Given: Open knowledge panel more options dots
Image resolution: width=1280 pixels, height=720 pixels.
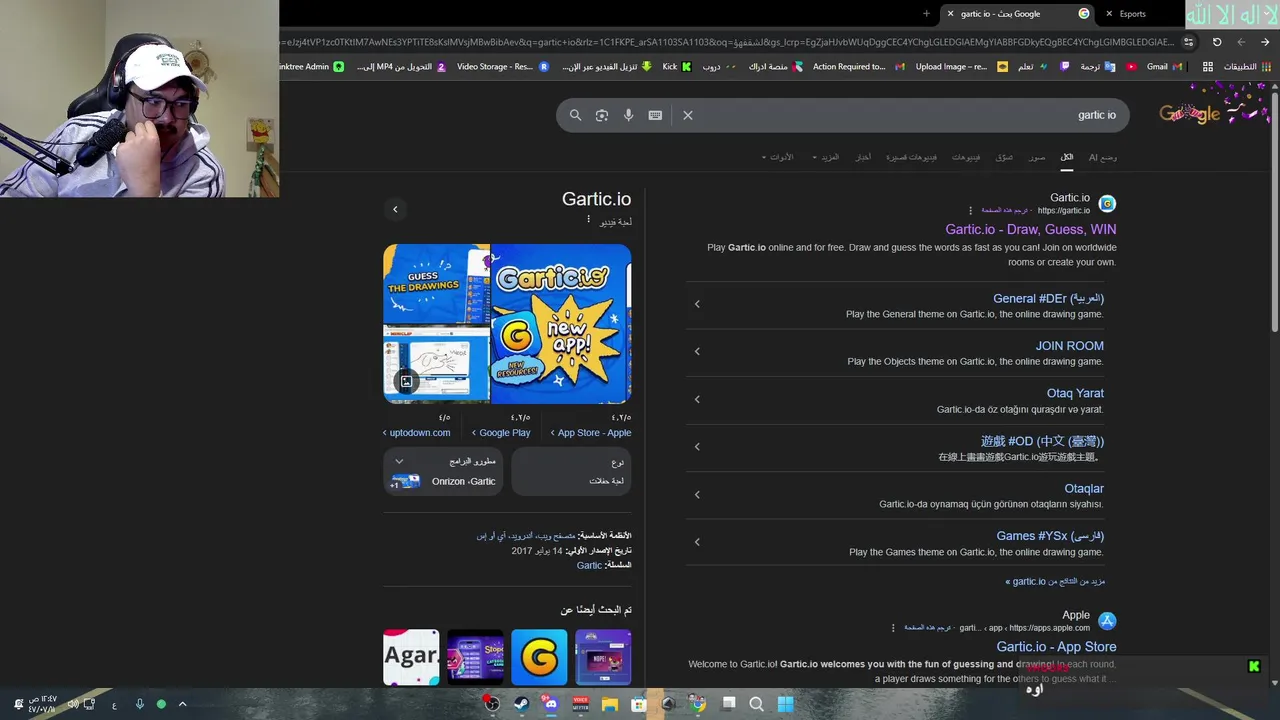Looking at the screenshot, I should pyautogui.click(x=588, y=220).
